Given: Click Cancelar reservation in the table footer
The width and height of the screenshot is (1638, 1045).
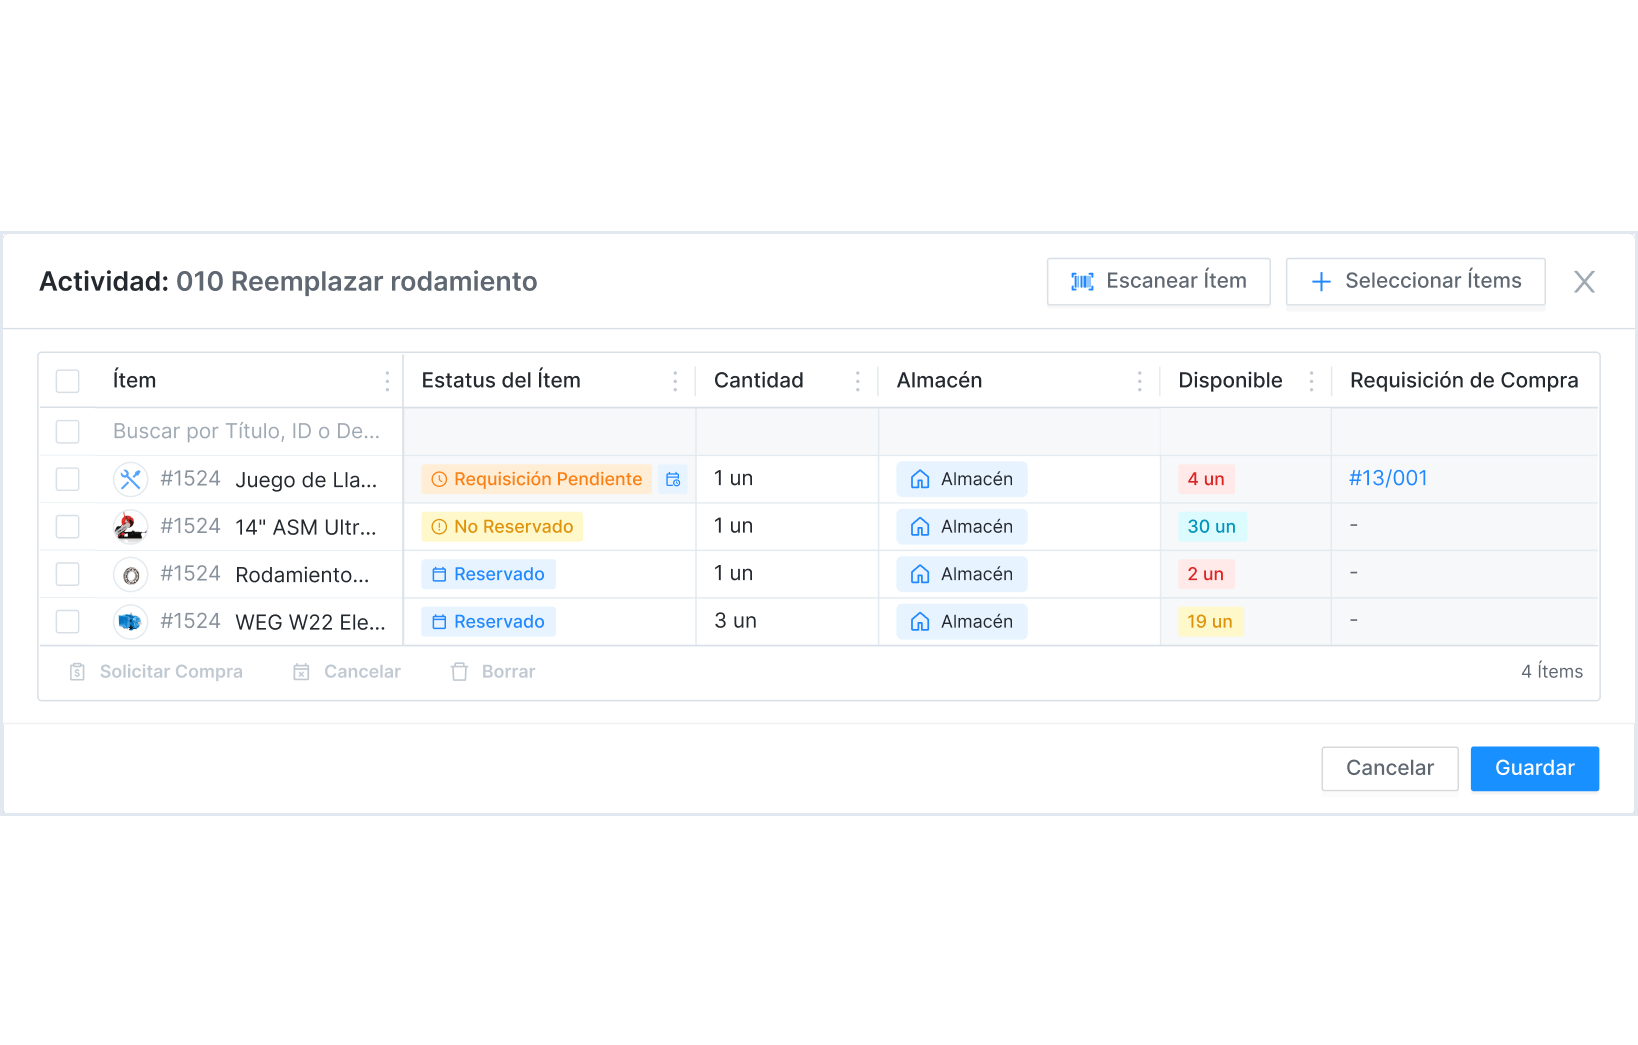Looking at the screenshot, I should click(347, 672).
